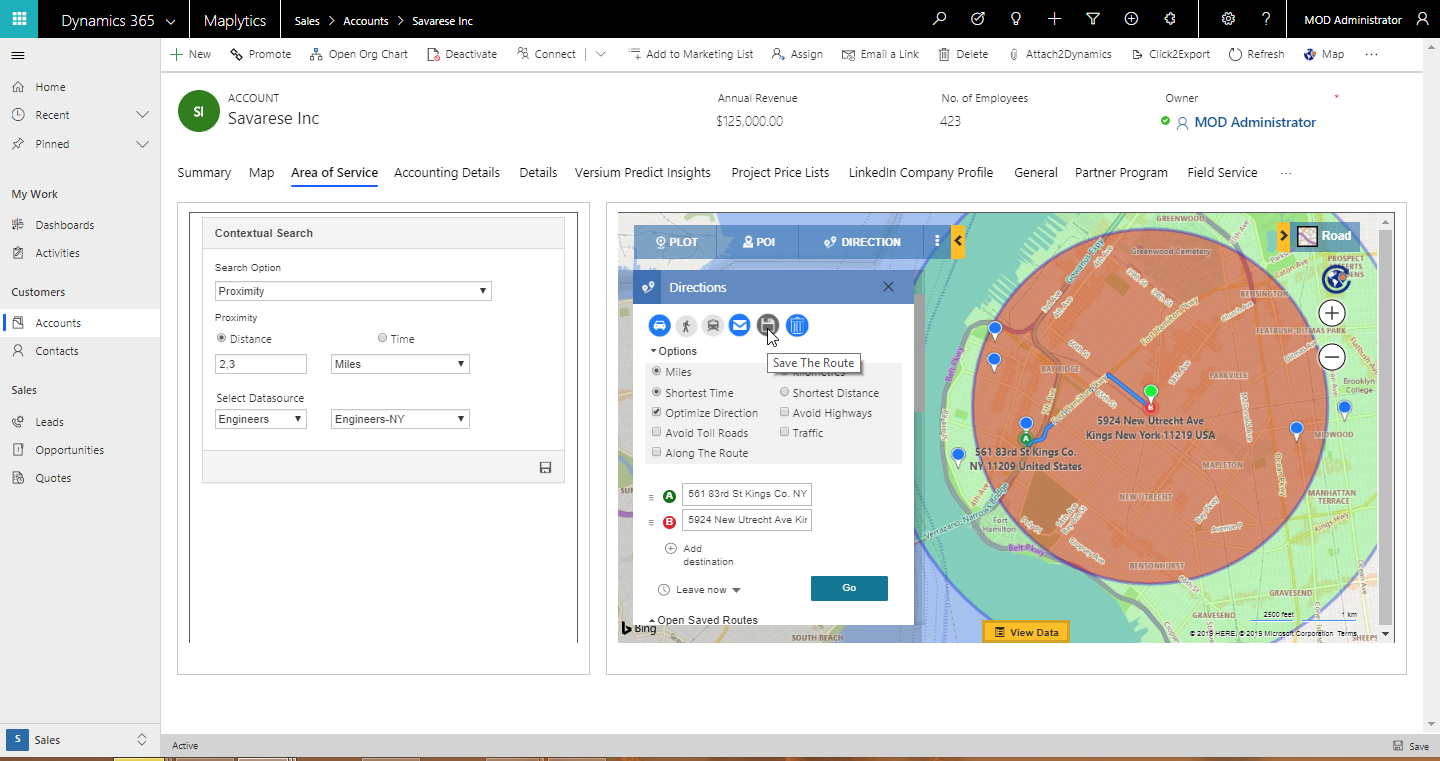Viewport: 1440px width, 761px height.
Task: Email the route with the envelope icon
Action: [x=739, y=325]
